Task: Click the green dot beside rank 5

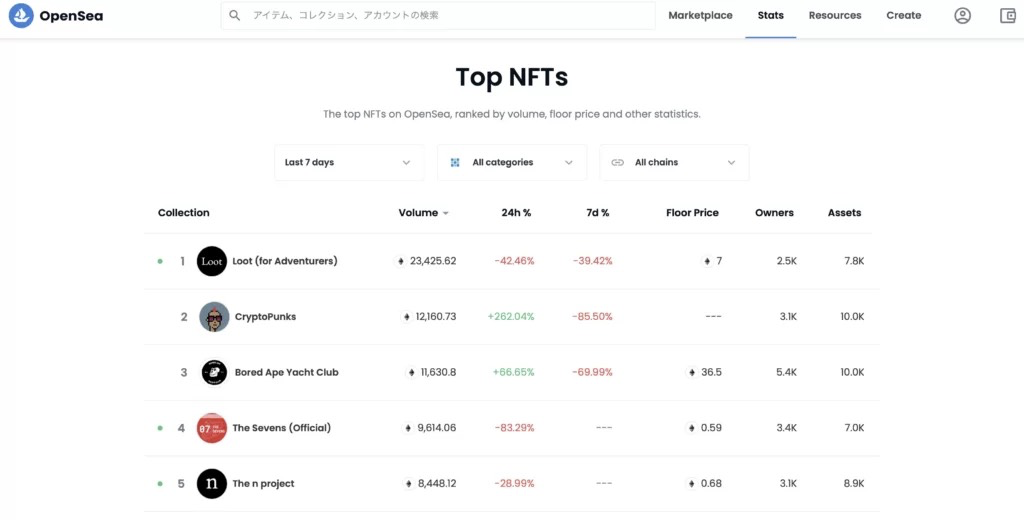Action: coord(160,483)
